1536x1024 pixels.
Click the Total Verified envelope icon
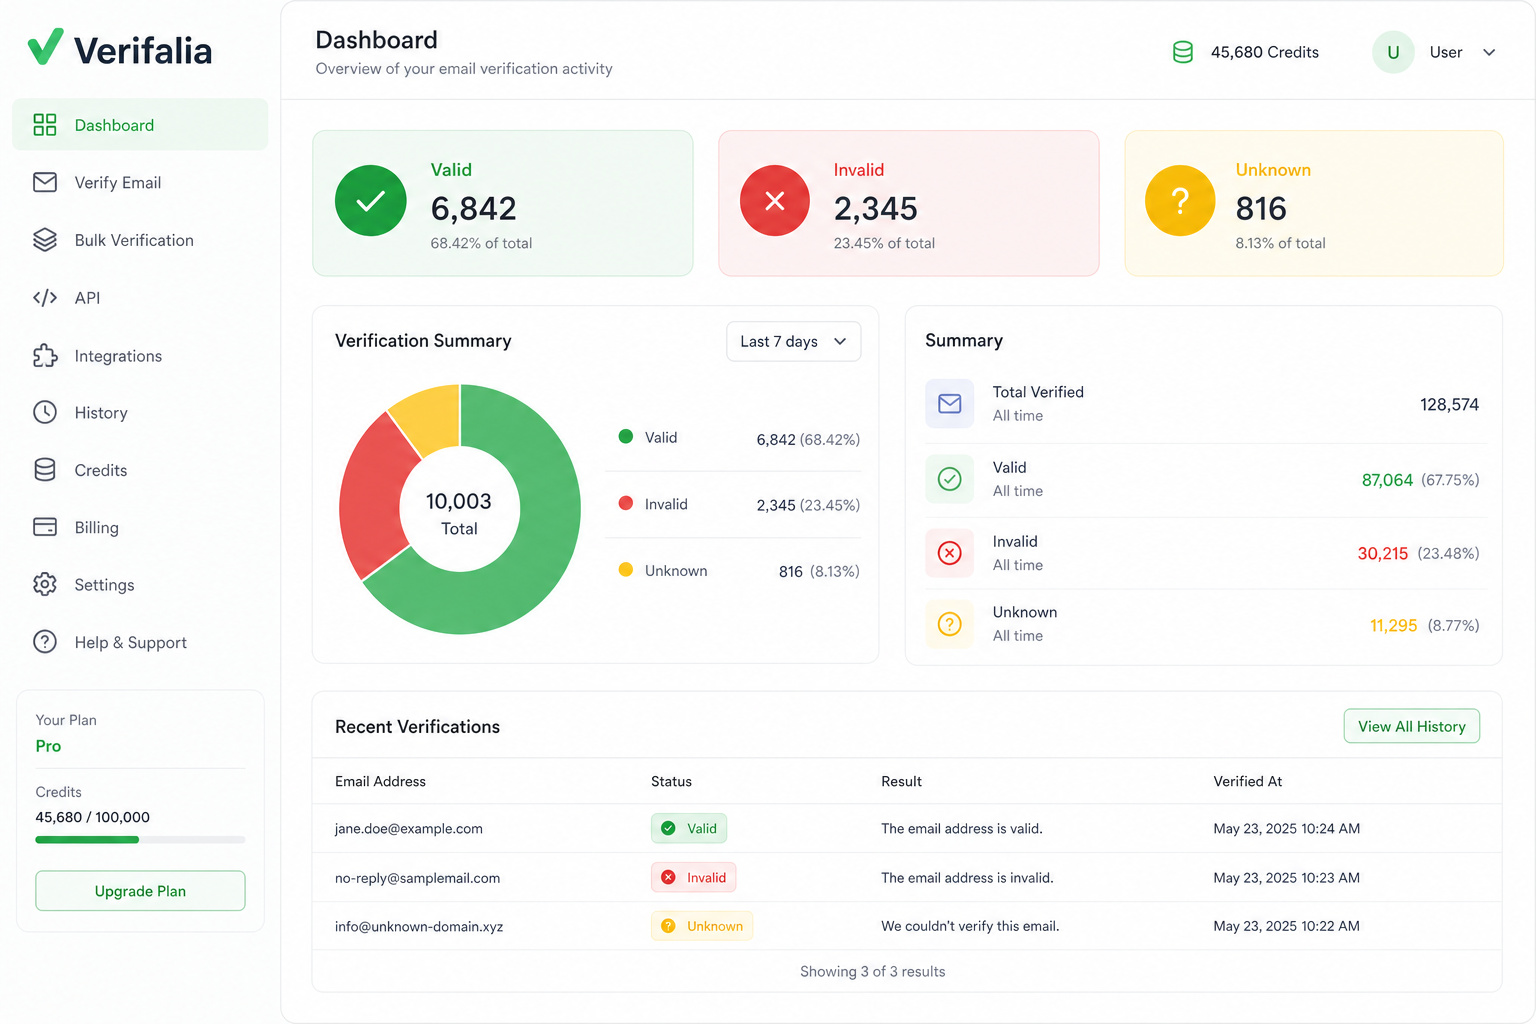(950, 403)
